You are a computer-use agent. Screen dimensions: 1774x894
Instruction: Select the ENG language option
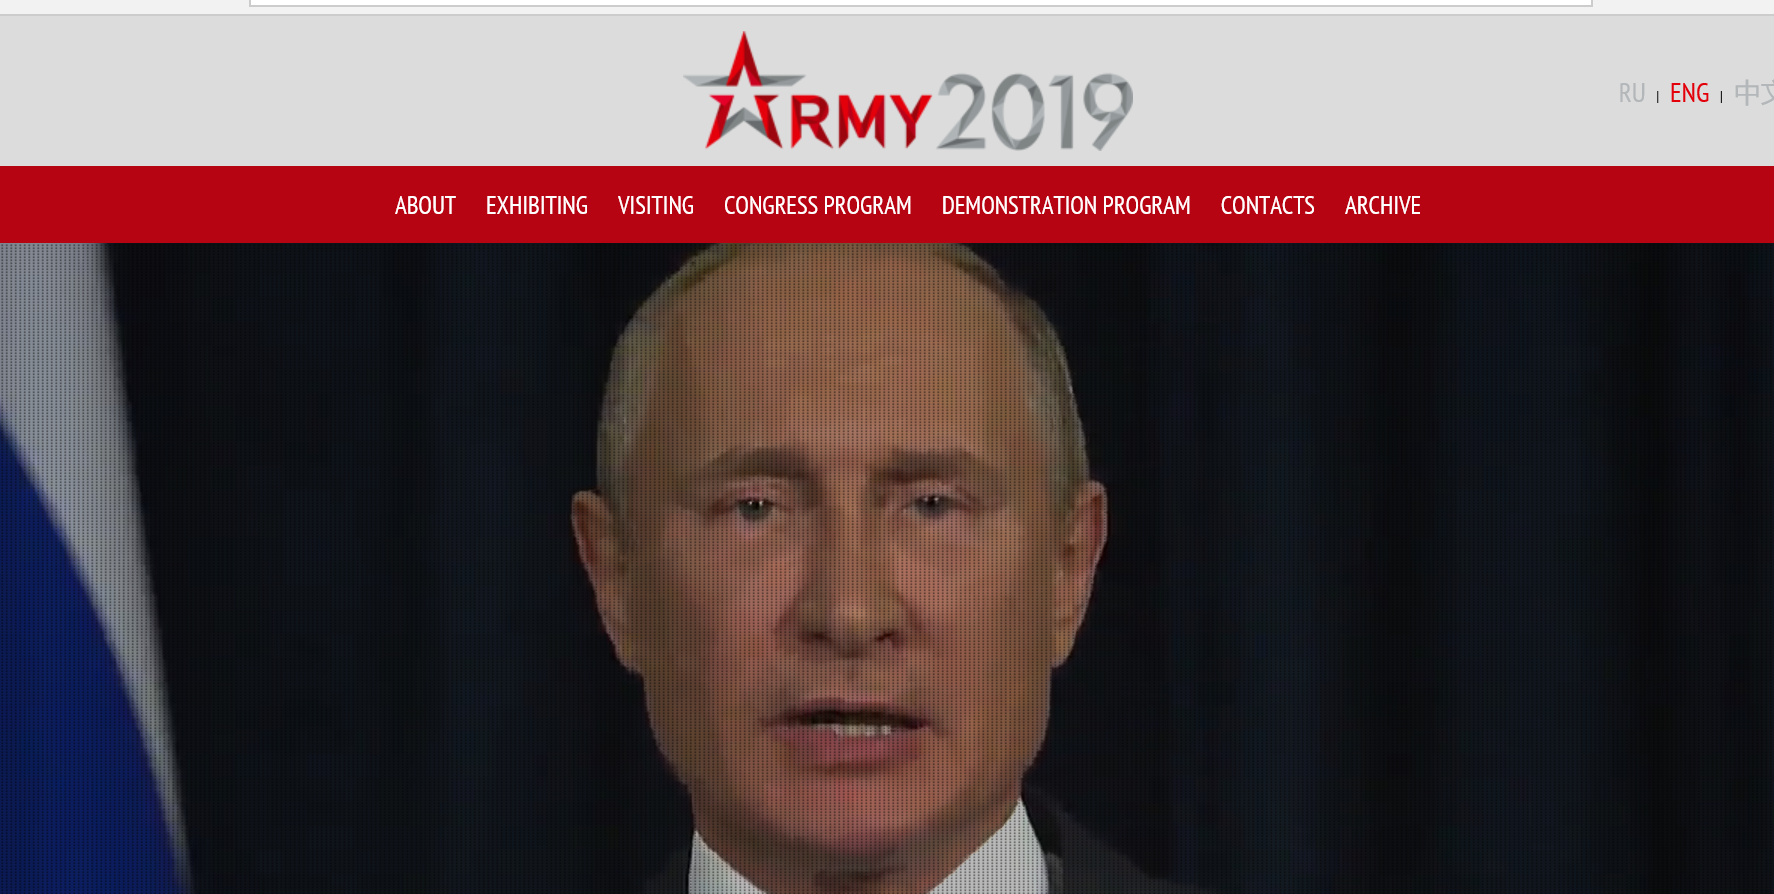pos(1690,93)
